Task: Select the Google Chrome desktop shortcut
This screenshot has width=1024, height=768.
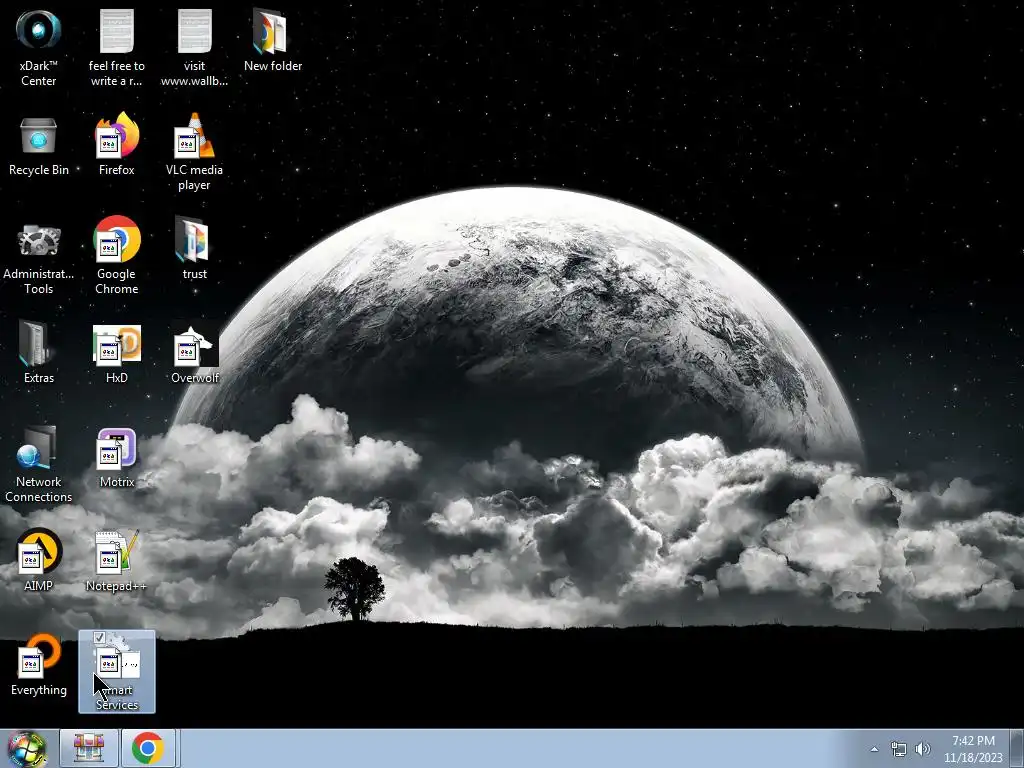Action: [116, 256]
